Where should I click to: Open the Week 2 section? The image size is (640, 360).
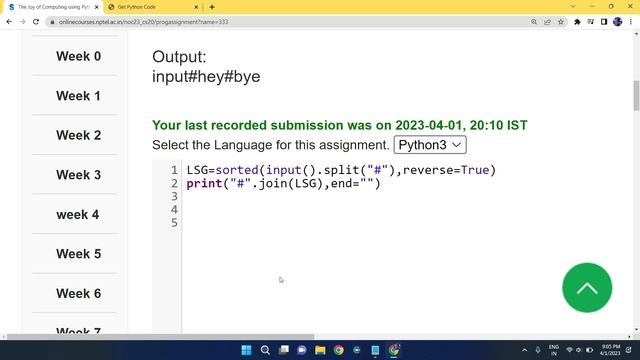(78, 135)
